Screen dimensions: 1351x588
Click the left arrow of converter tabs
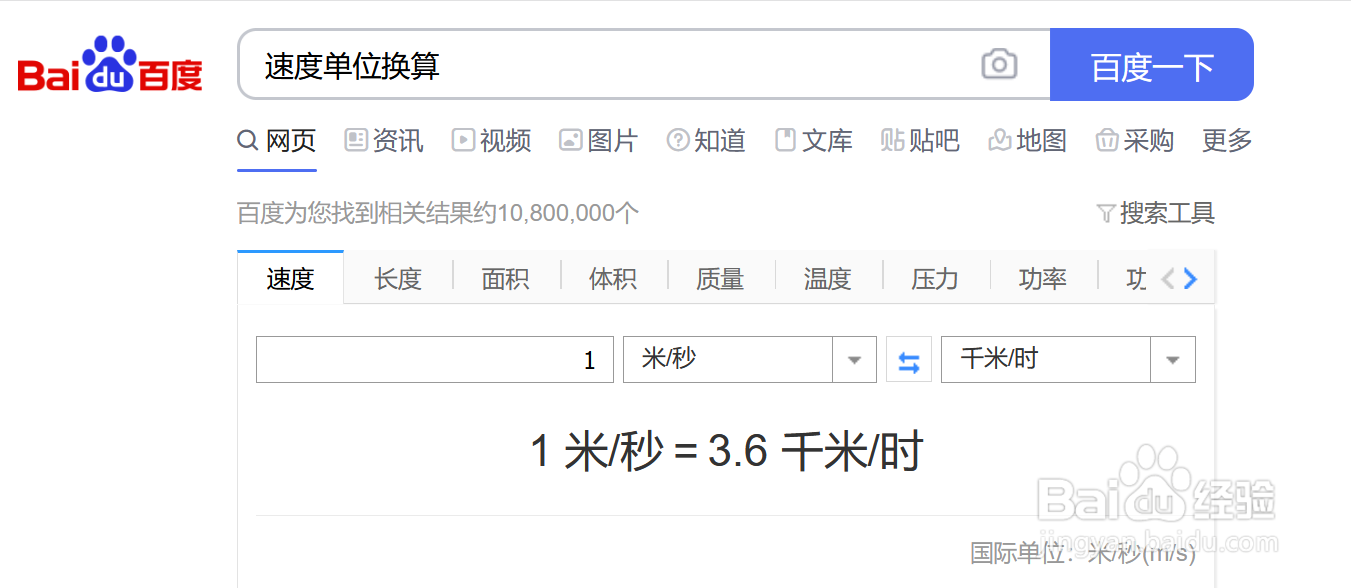click(1167, 279)
